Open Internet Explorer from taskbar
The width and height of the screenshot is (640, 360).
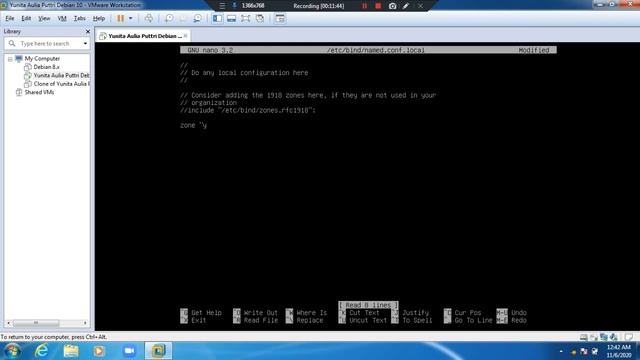41,351
